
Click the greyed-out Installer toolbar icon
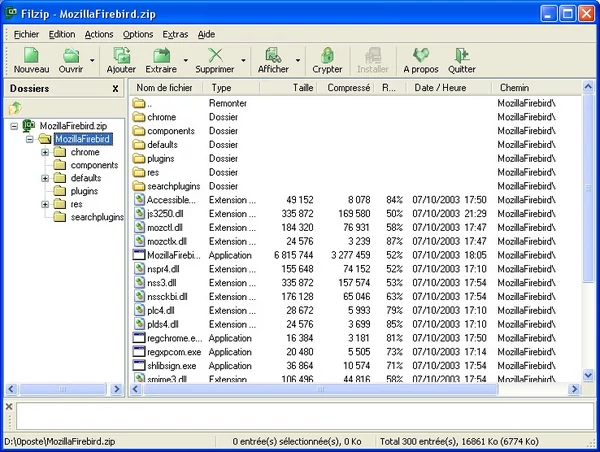(372, 55)
